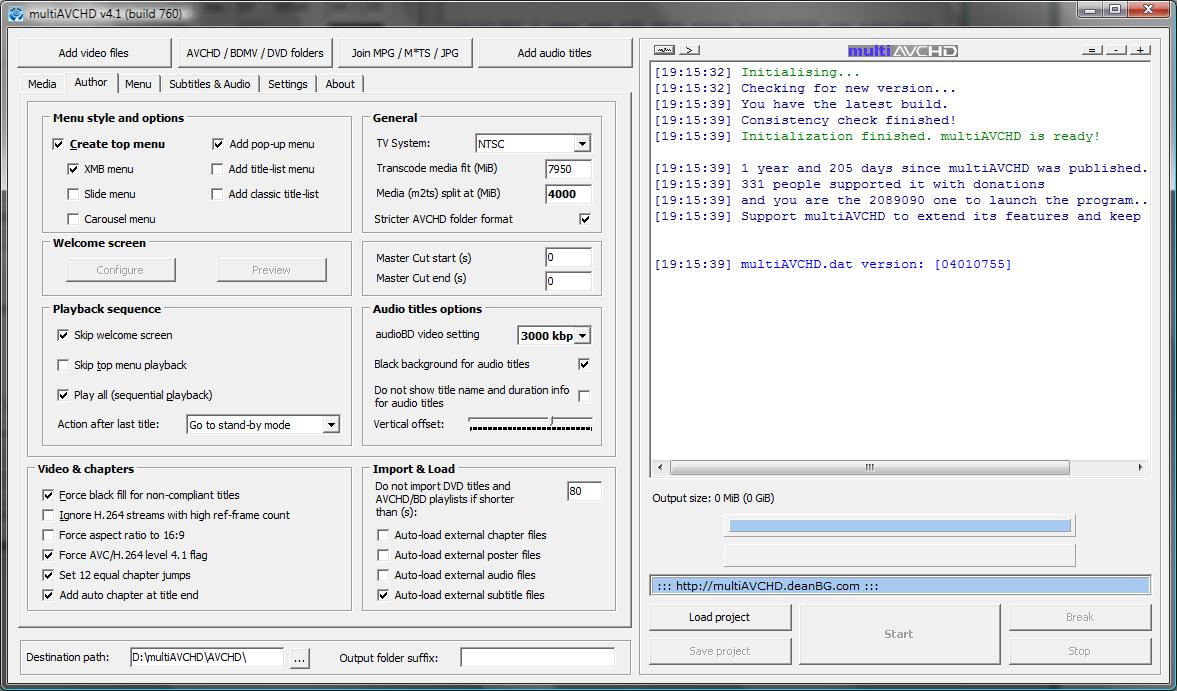This screenshot has width=1177, height=691.
Task: Click the Save project button
Action: pos(720,651)
